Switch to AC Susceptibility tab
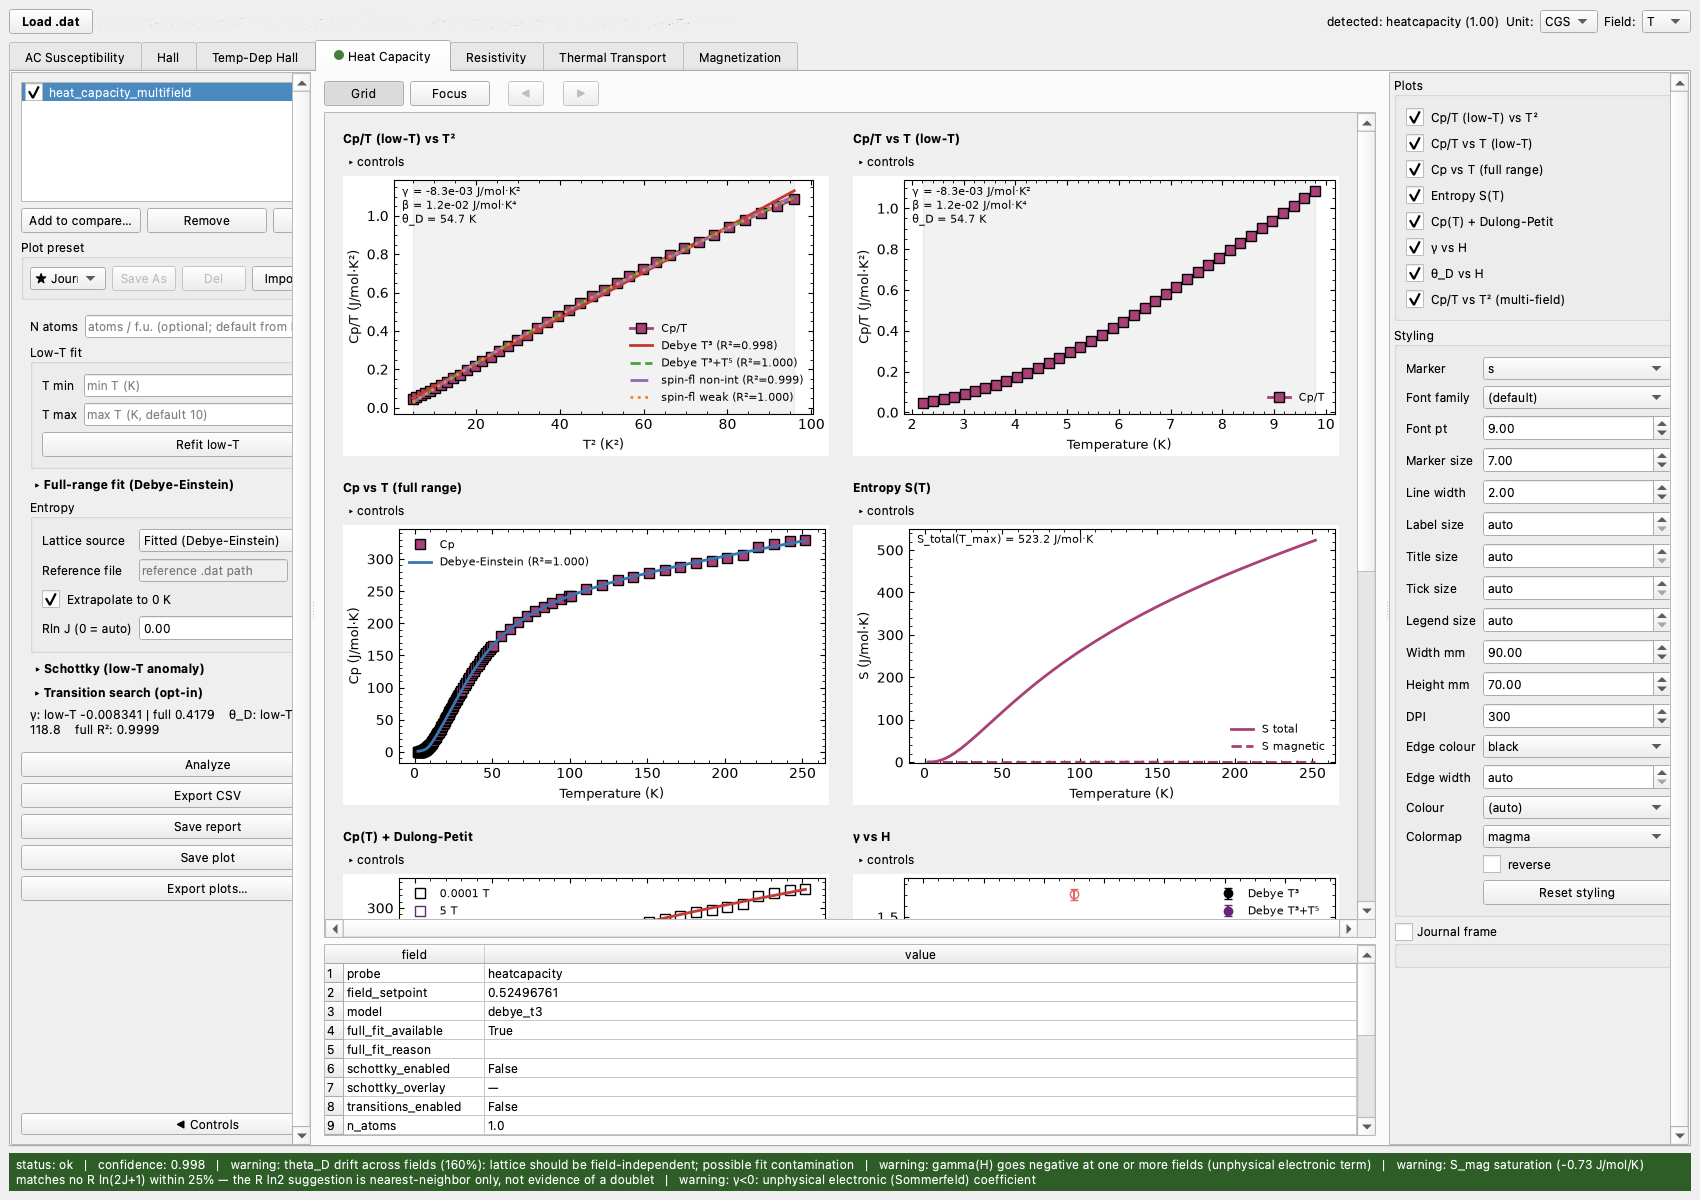This screenshot has width=1700, height=1200. (75, 58)
